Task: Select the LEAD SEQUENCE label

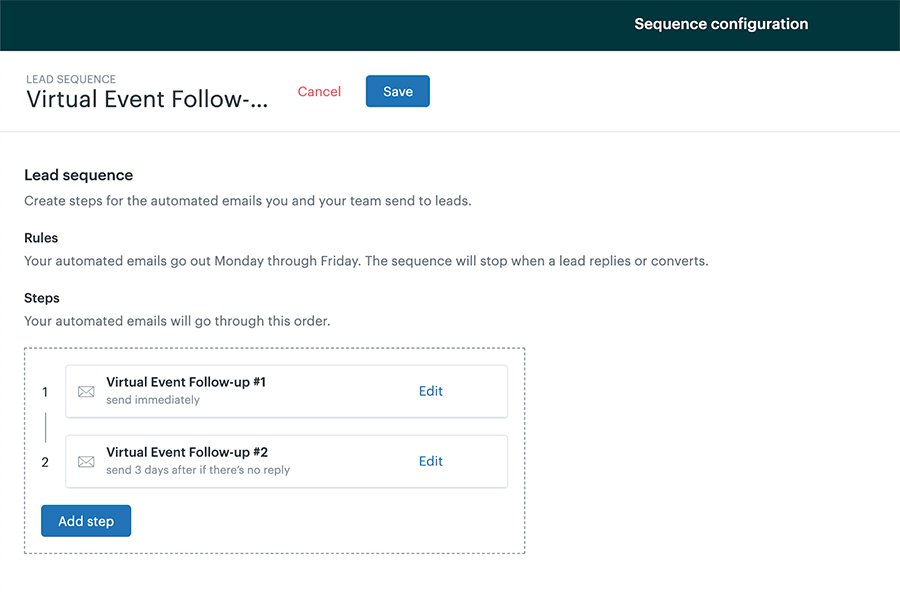Action: pyautogui.click(x=69, y=79)
